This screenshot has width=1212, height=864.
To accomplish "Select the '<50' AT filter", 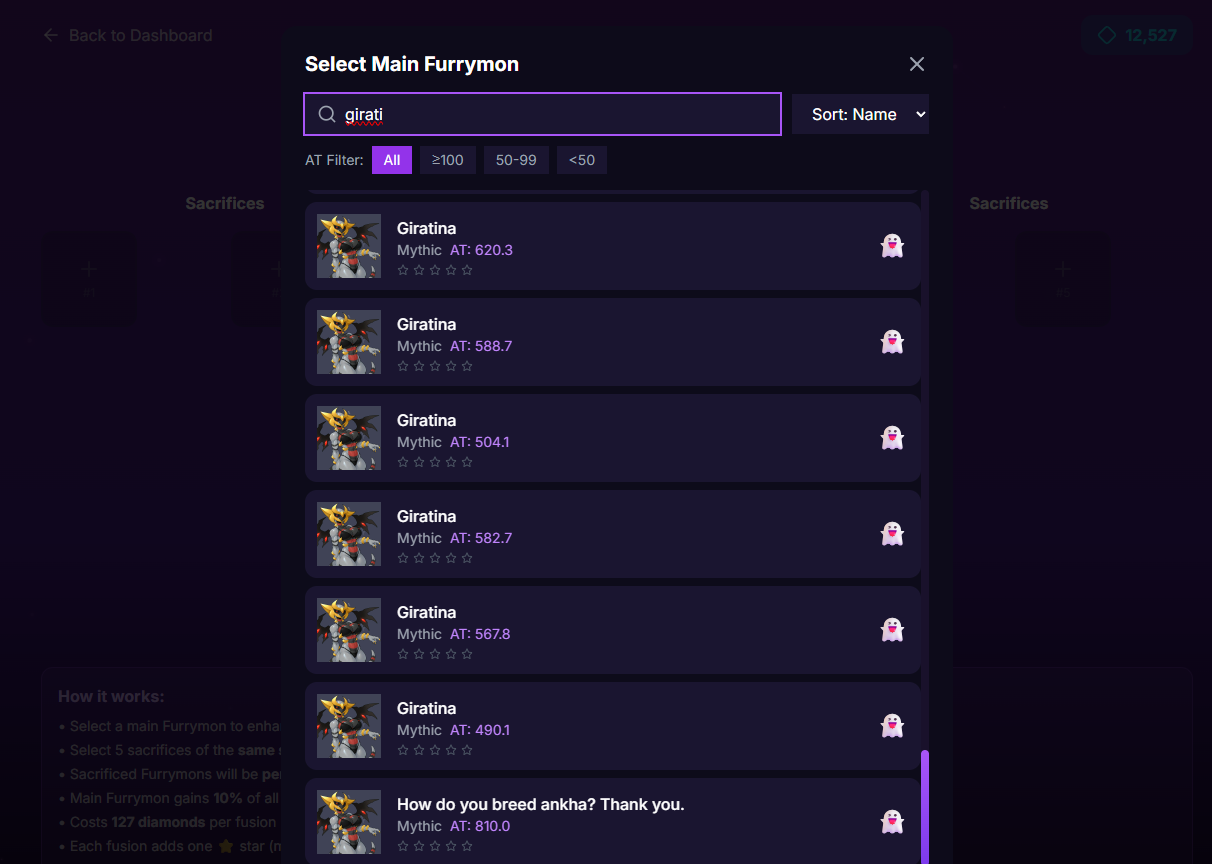I will (x=582, y=160).
